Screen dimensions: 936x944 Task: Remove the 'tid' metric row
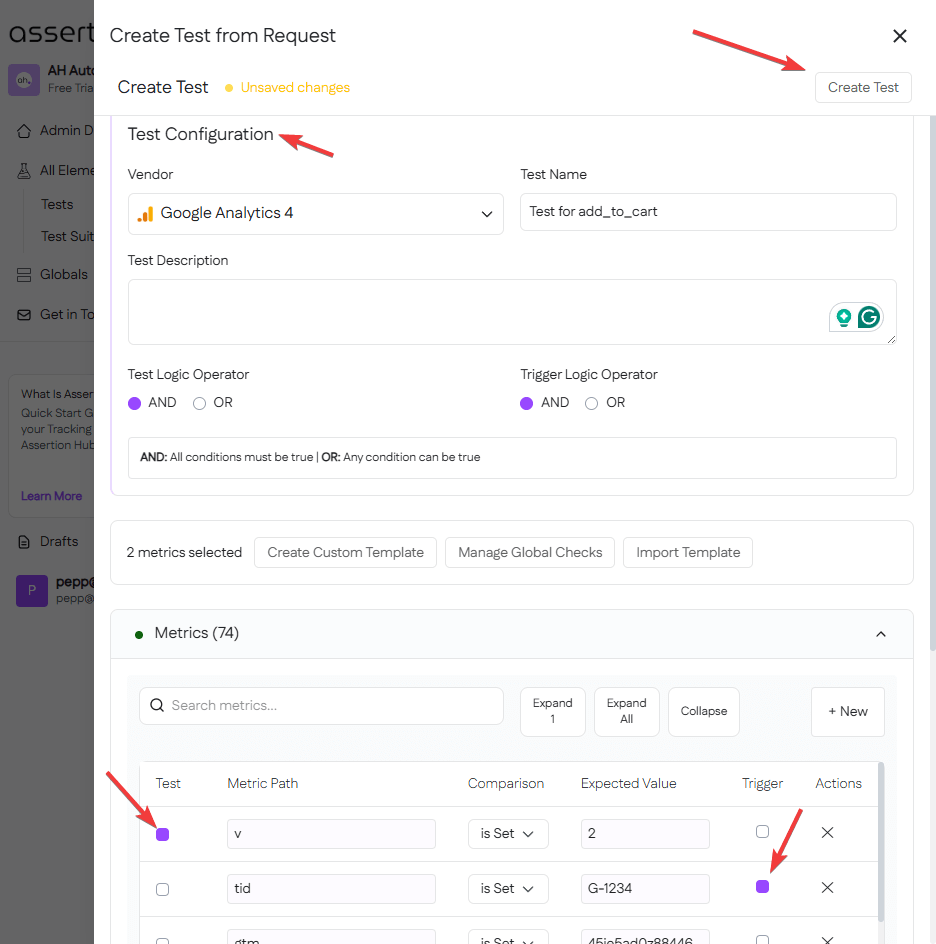point(827,887)
